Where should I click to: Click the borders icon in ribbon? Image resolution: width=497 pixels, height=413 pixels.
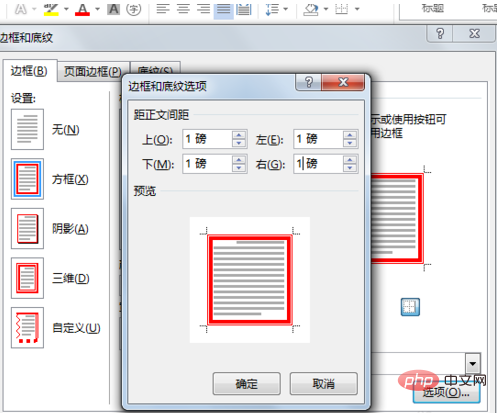342,9
